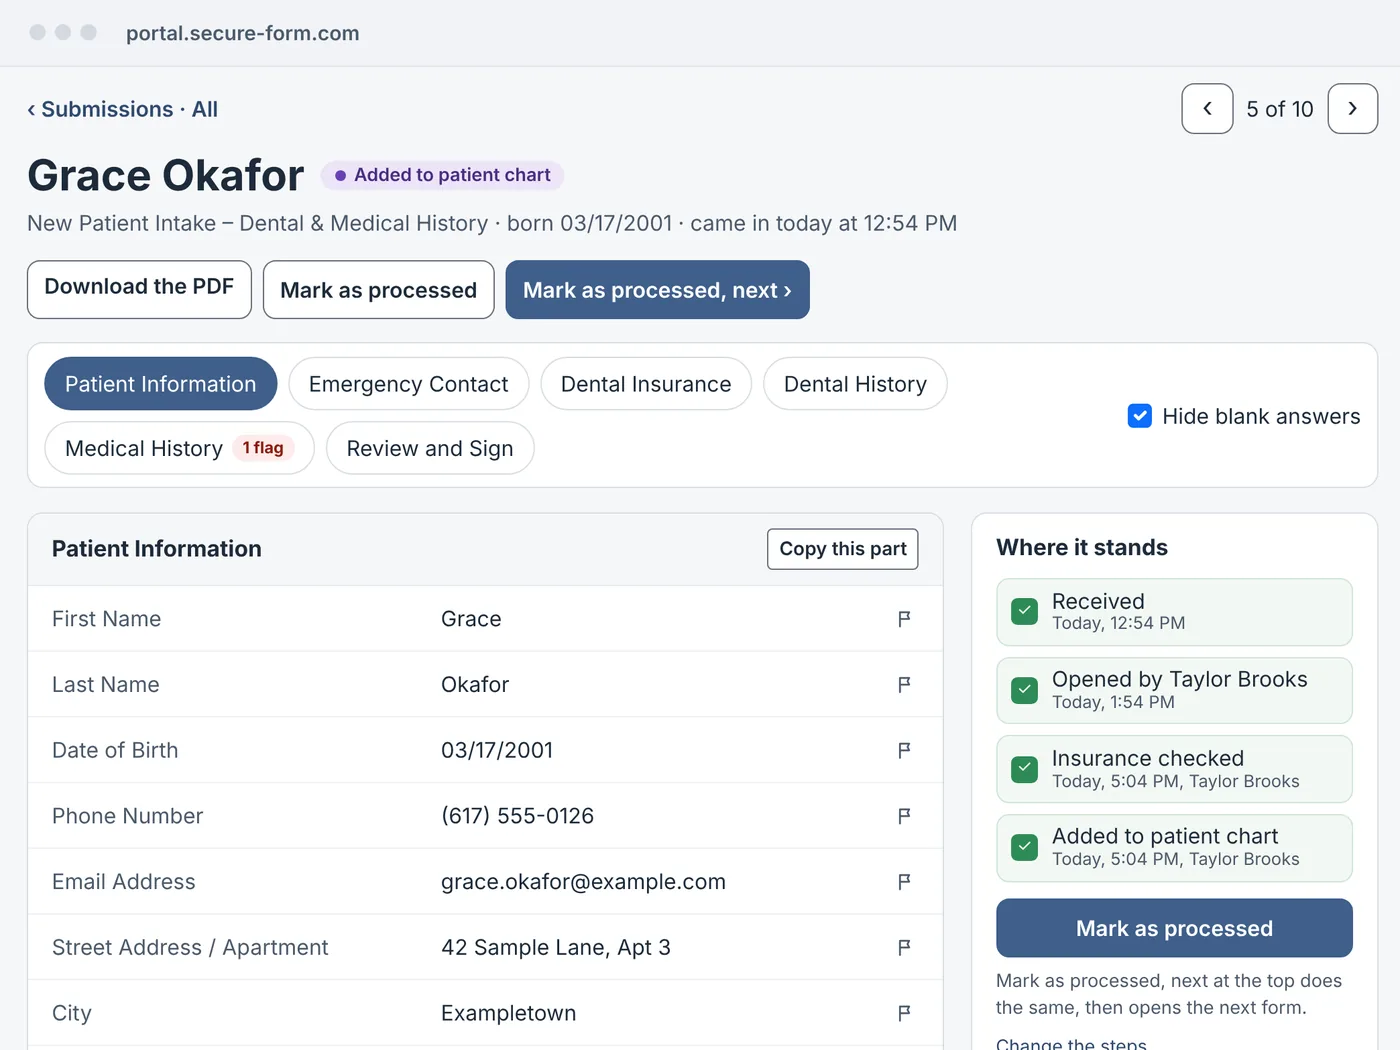
Task: Go back to Submissions · All
Action: tap(123, 109)
